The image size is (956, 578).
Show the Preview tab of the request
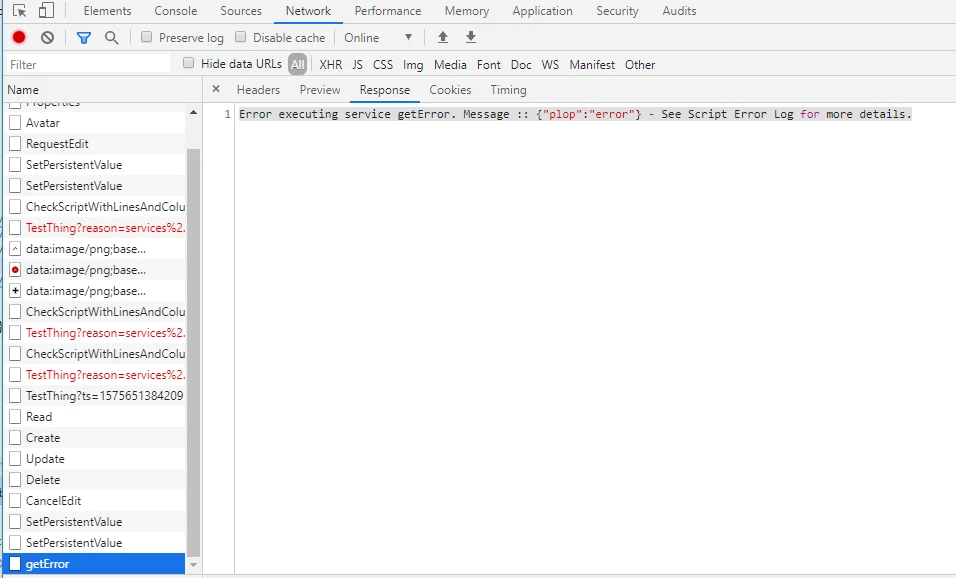320,90
